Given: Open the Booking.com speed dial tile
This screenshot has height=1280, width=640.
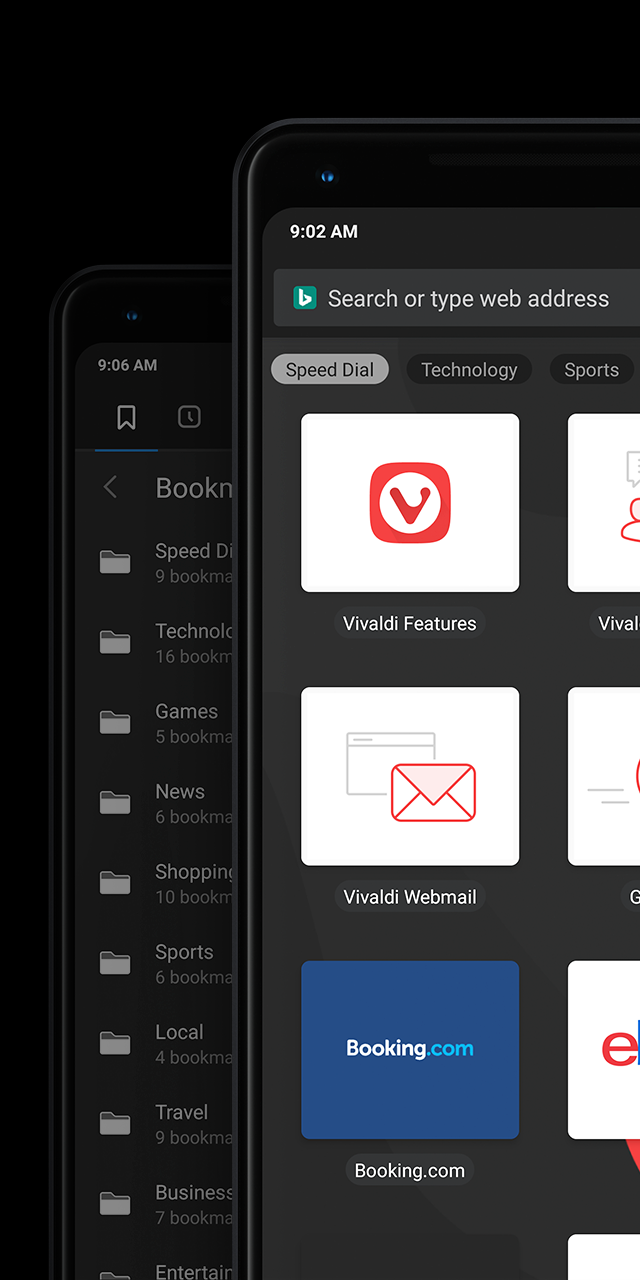Looking at the screenshot, I should tap(410, 1049).
